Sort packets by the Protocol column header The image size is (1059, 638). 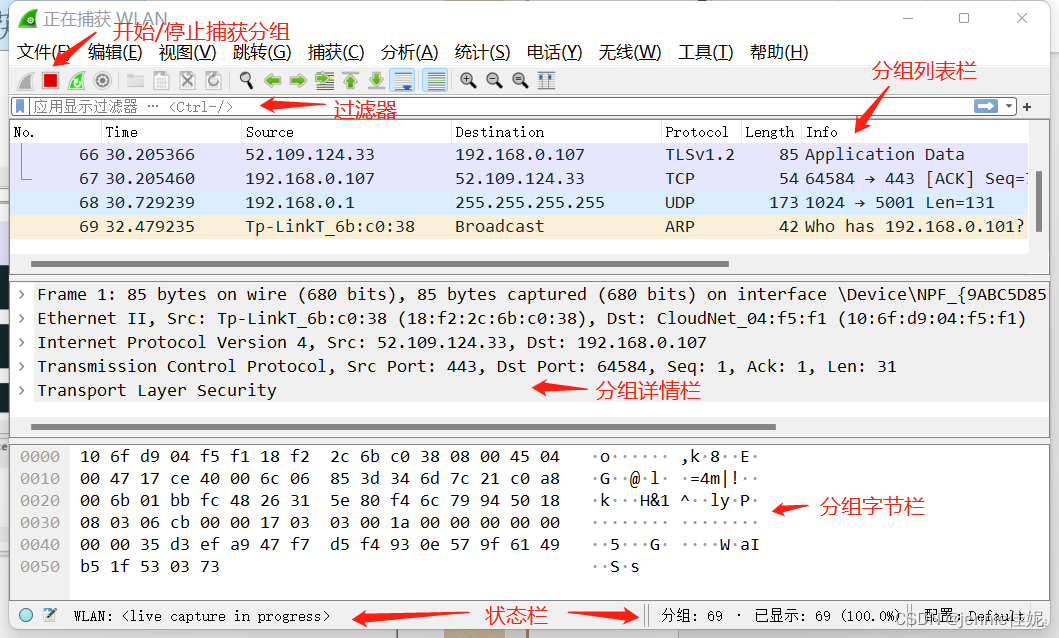(x=701, y=132)
